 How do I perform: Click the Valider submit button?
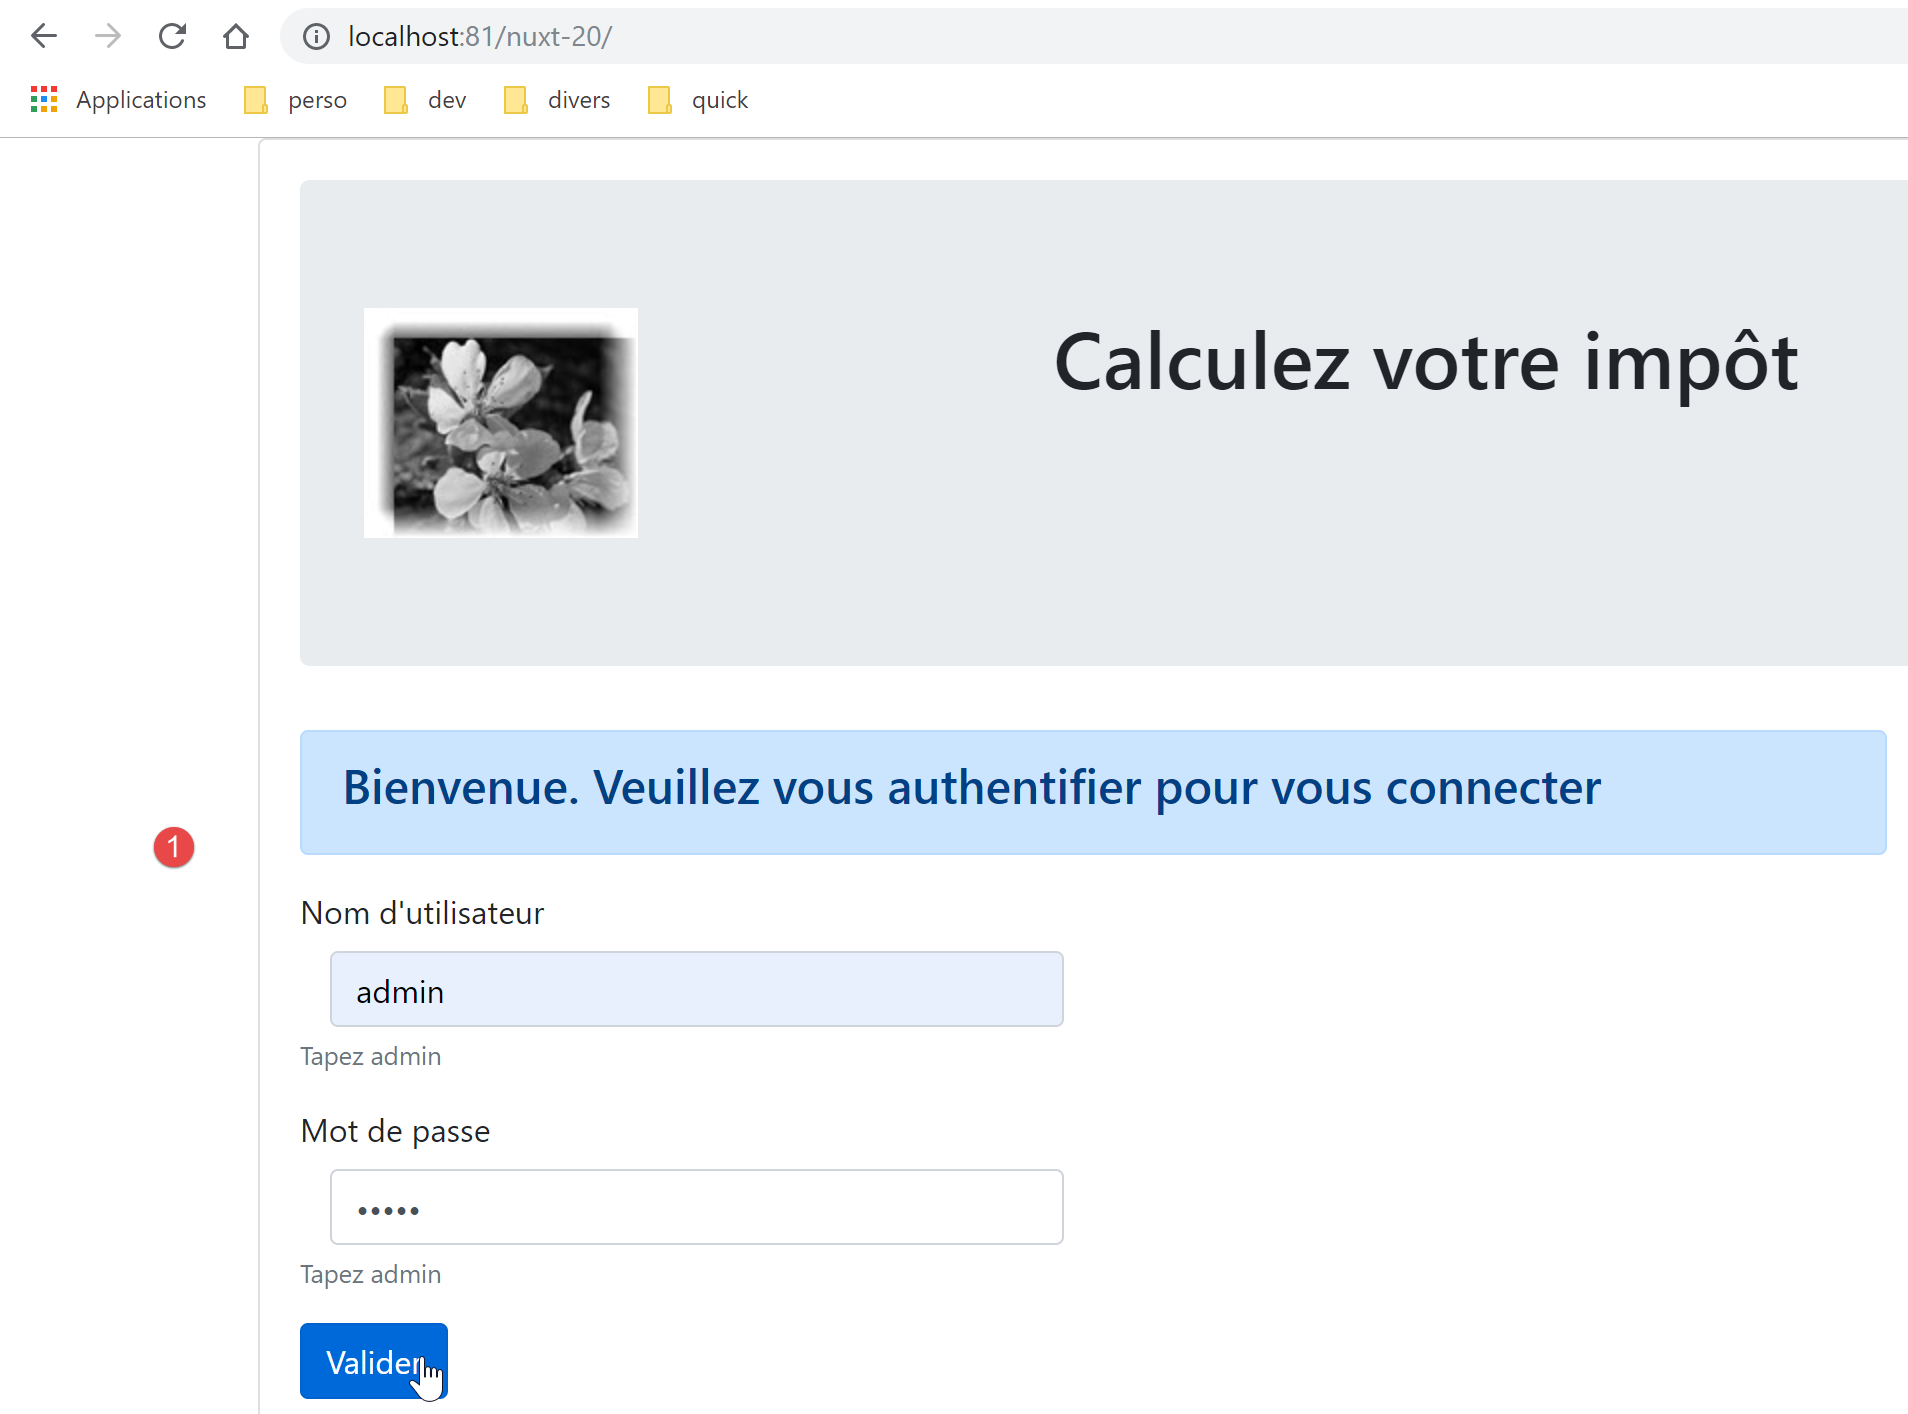pyautogui.click(x=373, y=1361)
